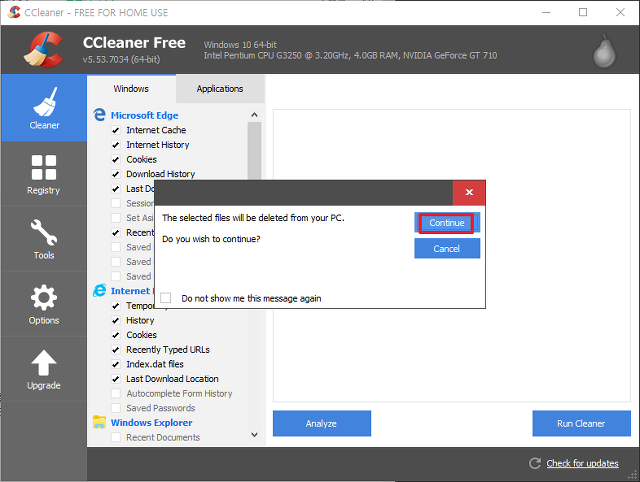Click the Analyze button
Viewport: 640px width, 482px height.
pos(322,424)
